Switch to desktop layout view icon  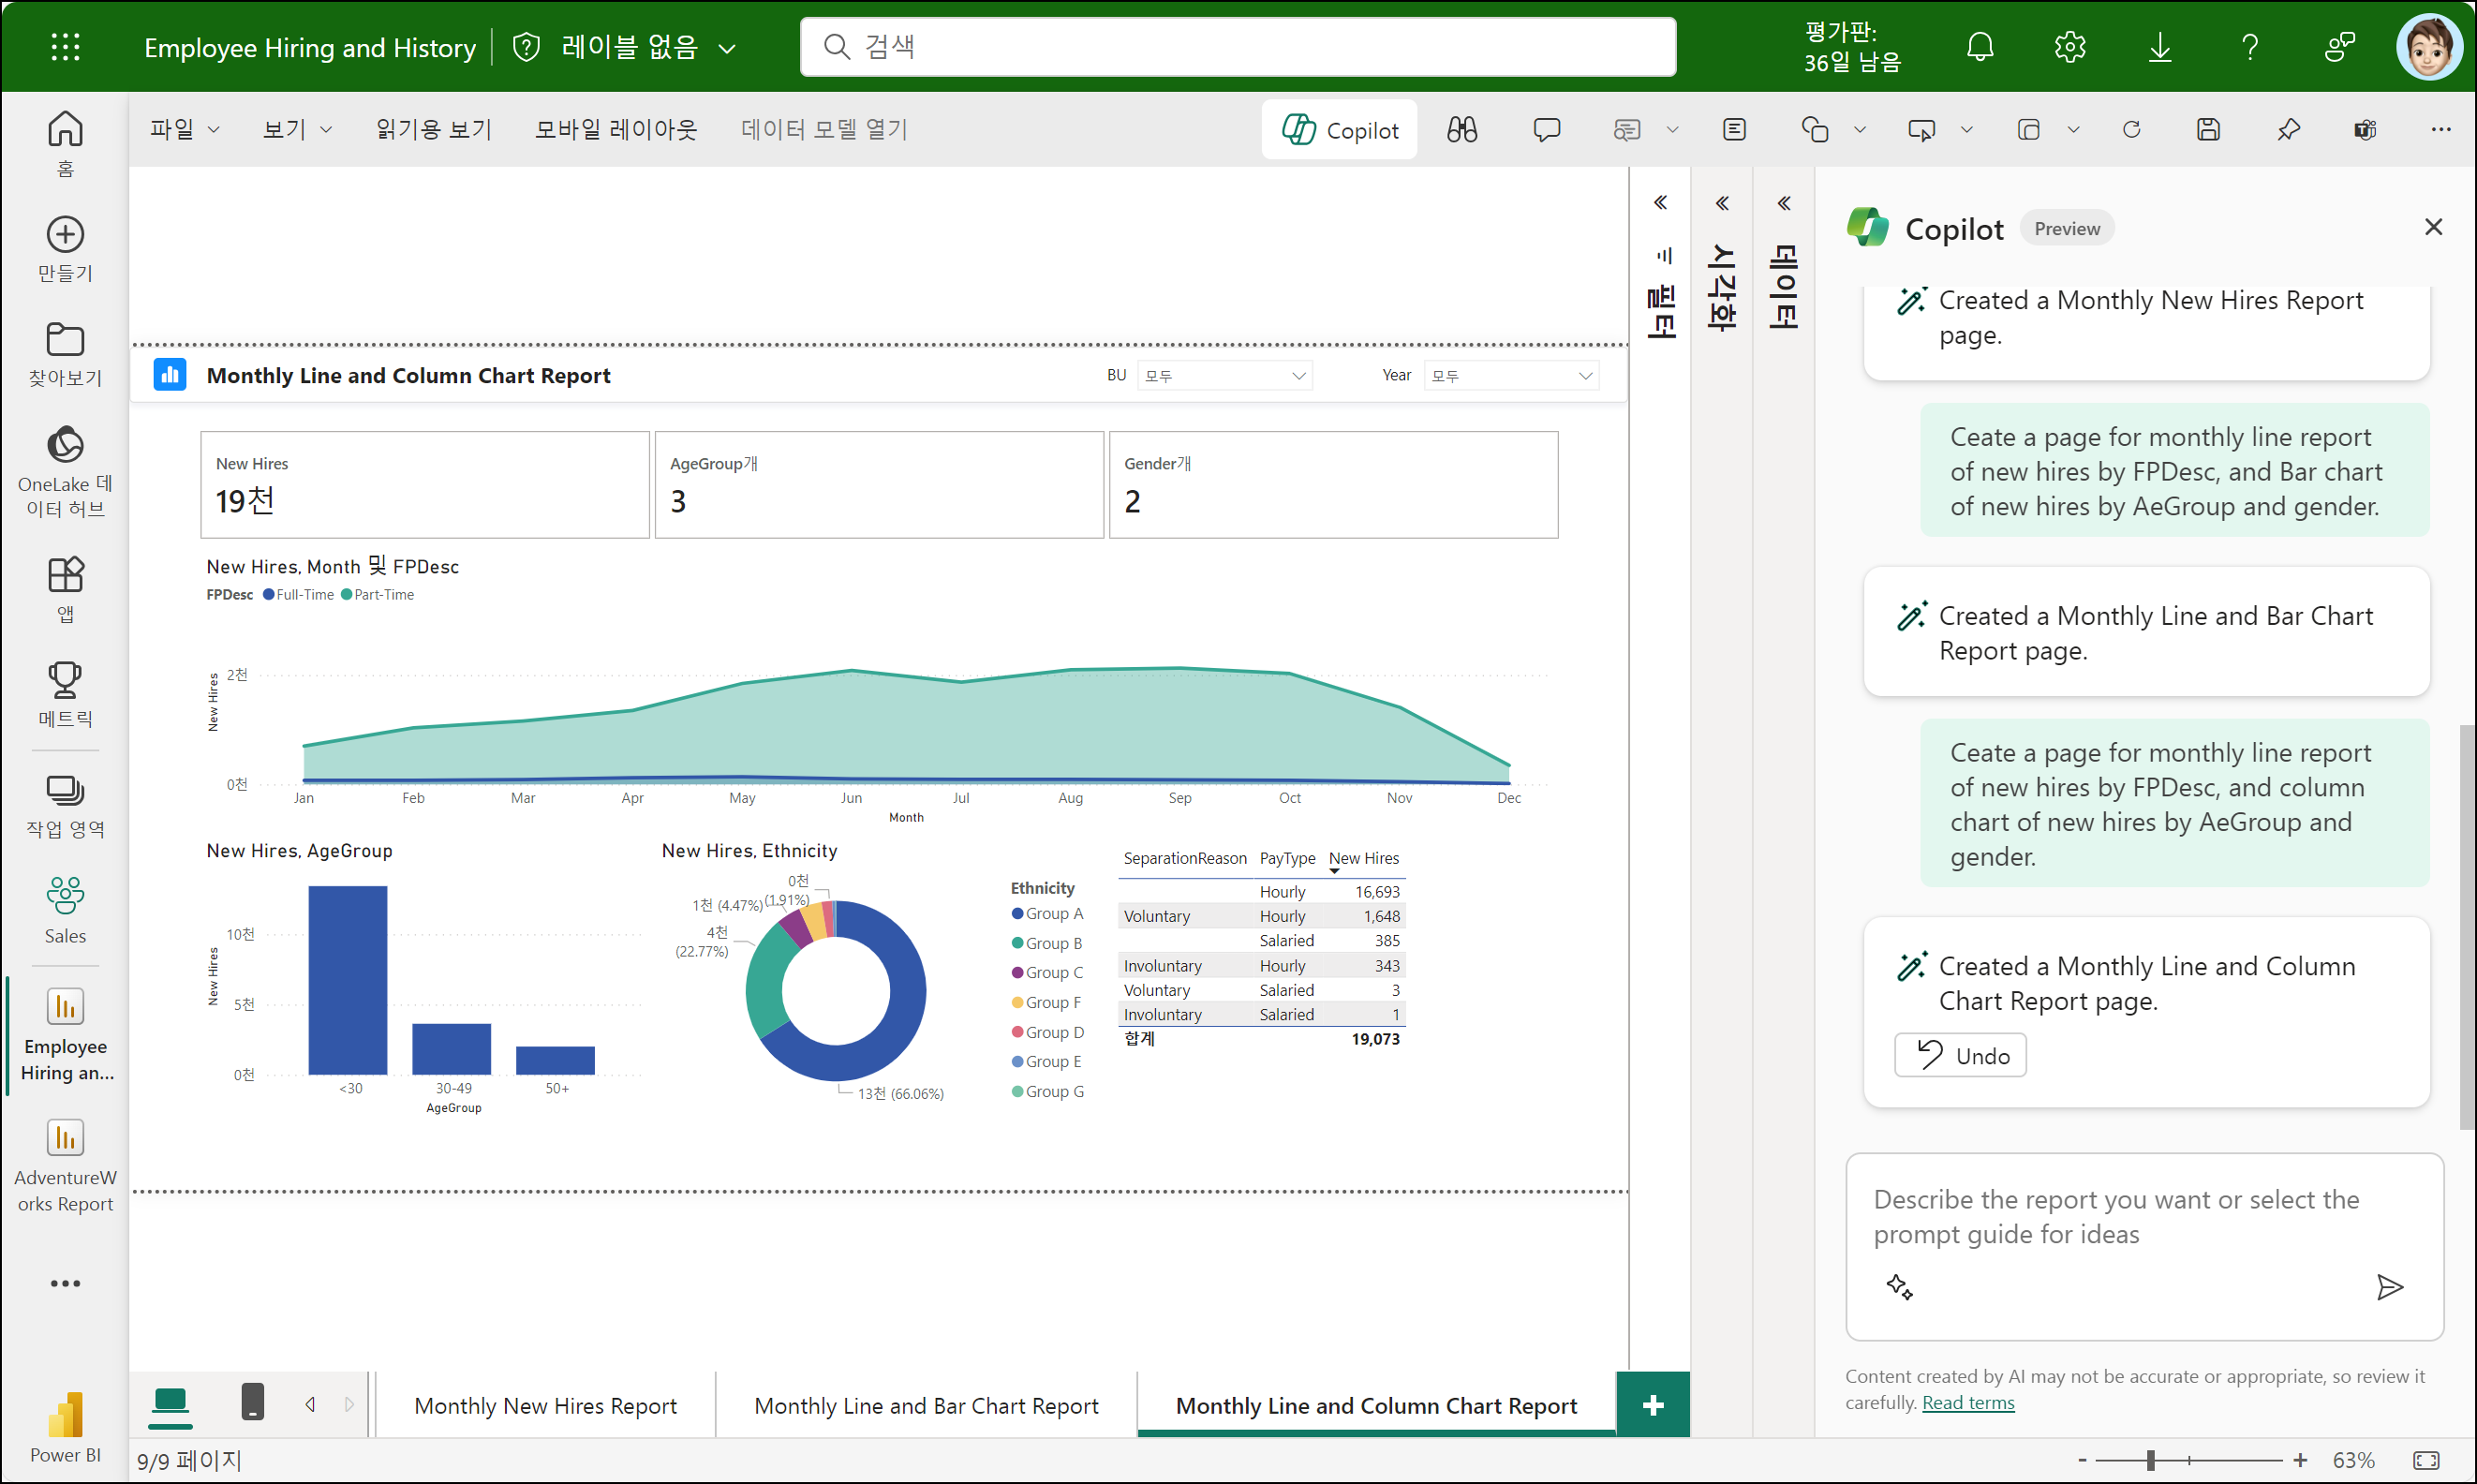click(x=170, y=1402)
